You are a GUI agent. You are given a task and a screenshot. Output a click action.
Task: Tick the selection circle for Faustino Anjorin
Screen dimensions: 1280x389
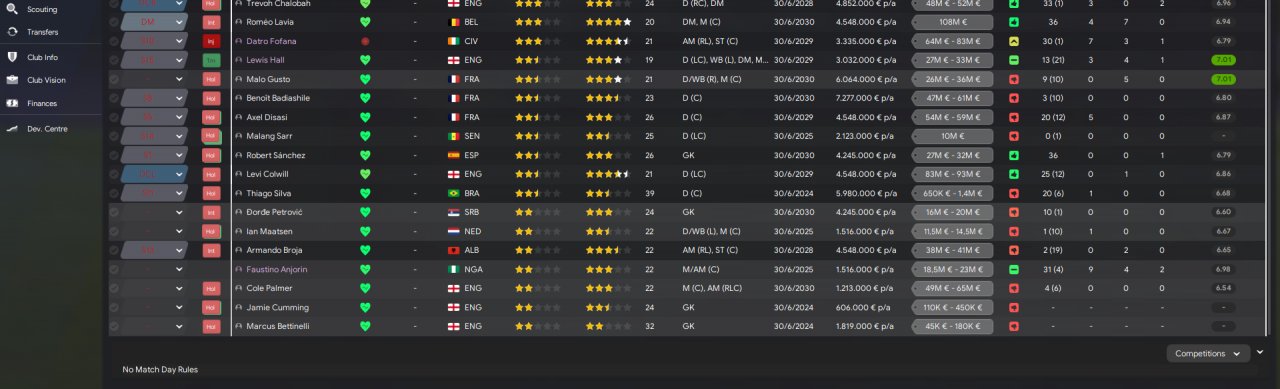(x=114, y=269)
